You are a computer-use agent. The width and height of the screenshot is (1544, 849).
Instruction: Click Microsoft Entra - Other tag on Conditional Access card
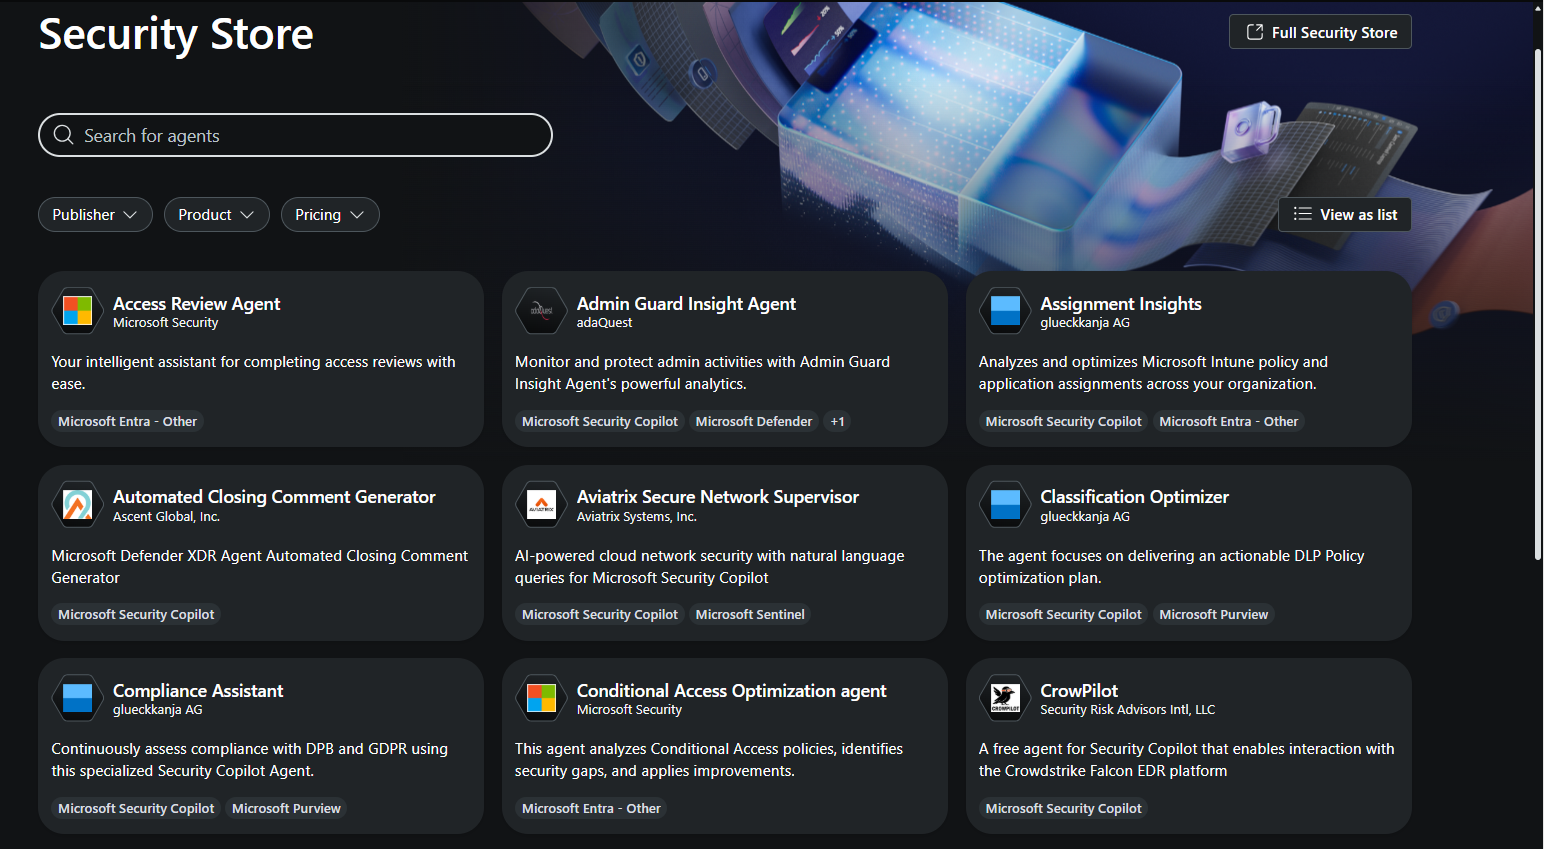(x=591, y=809)
